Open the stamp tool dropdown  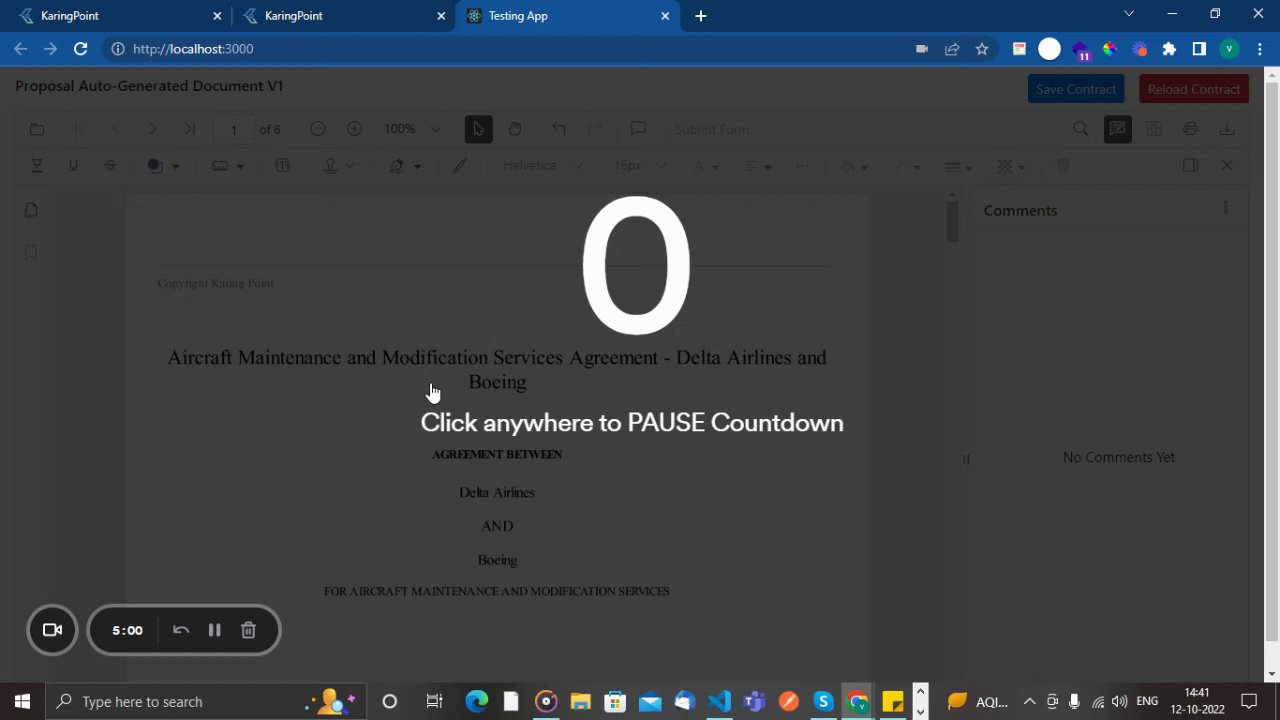(x=338, y=166)
